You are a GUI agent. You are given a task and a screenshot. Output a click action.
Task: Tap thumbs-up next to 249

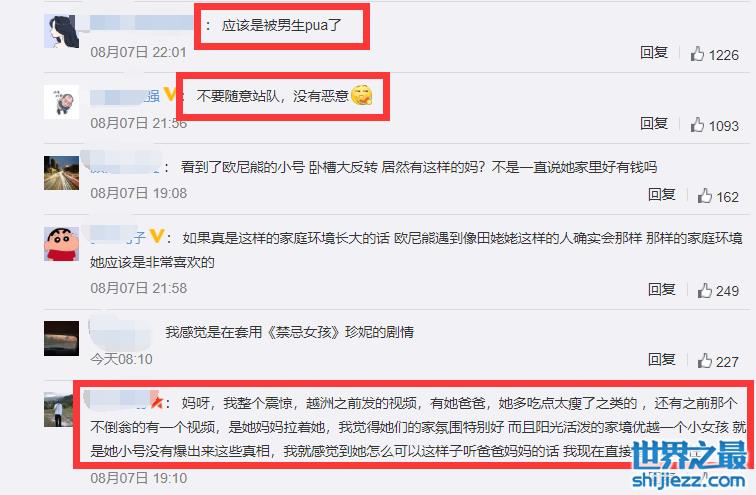(704, 290)
